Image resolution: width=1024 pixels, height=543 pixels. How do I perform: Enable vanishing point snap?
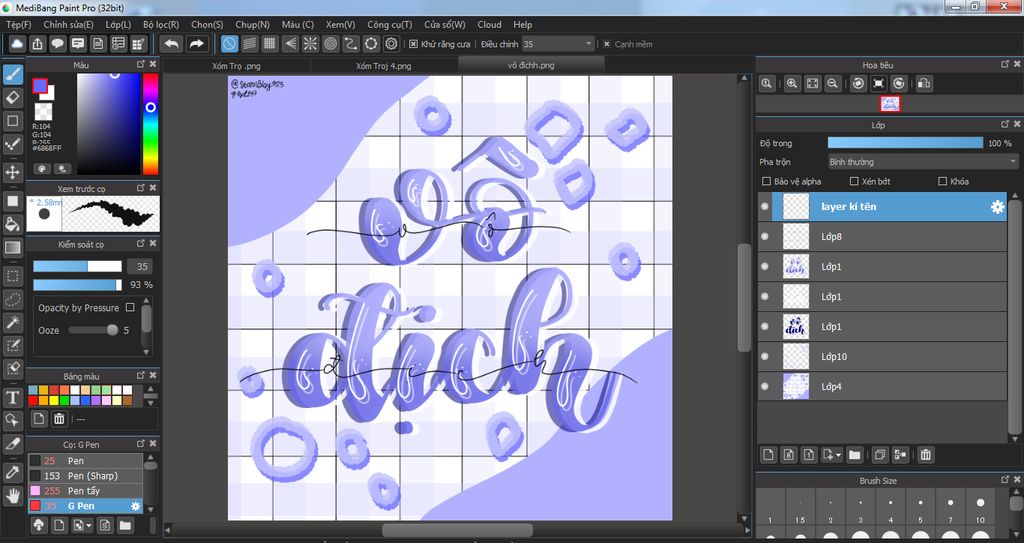pyautogui.click(x=290, y=44)
